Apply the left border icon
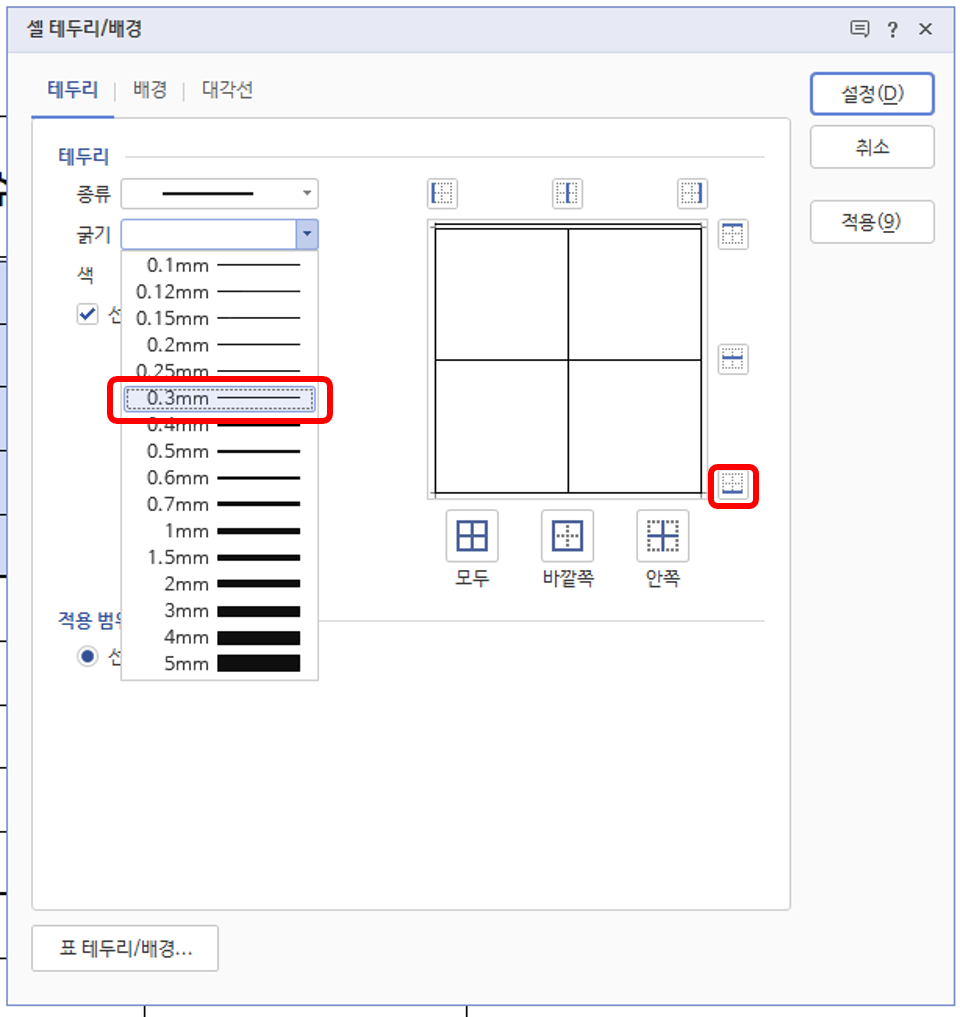 click(x=442, y=193)
